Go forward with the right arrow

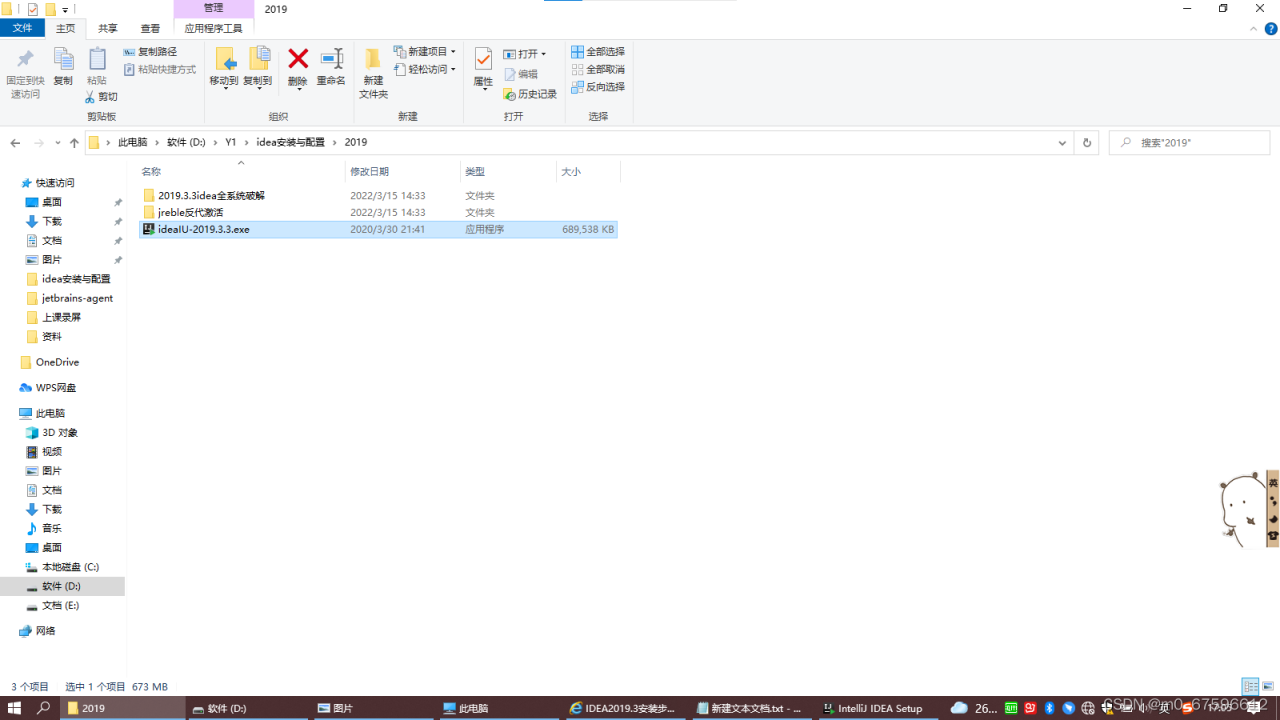click(x=39, y=143)
